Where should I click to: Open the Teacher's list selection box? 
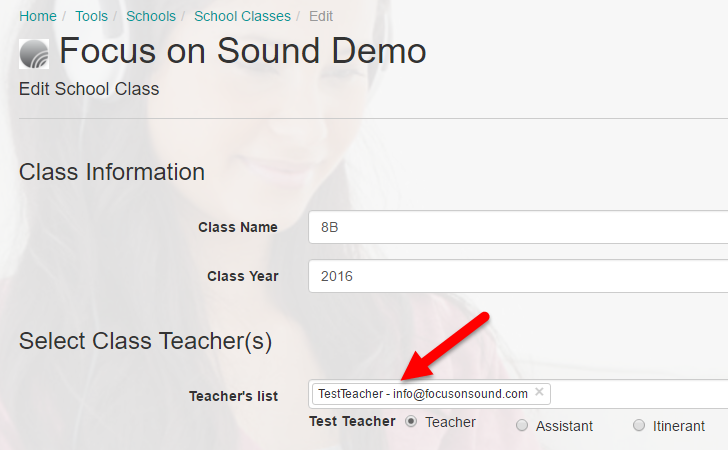pyautogui.click(x=518, y=394)
